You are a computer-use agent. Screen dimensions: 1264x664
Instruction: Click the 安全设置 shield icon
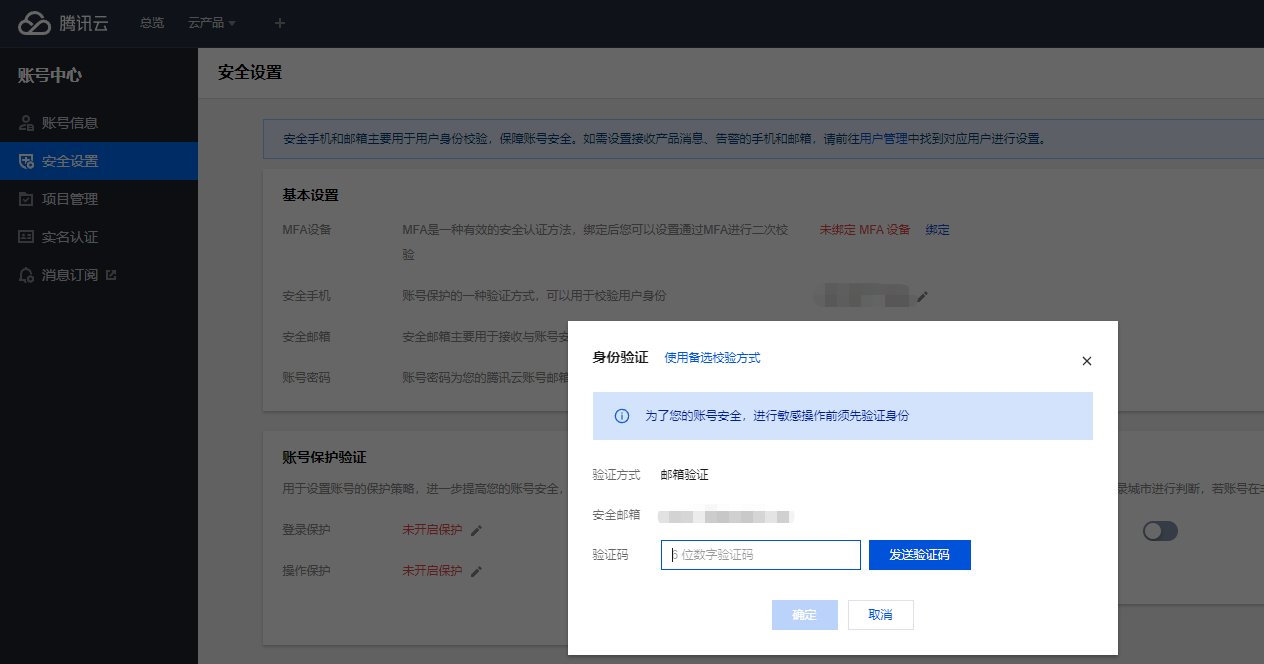(x=26, y=161)
